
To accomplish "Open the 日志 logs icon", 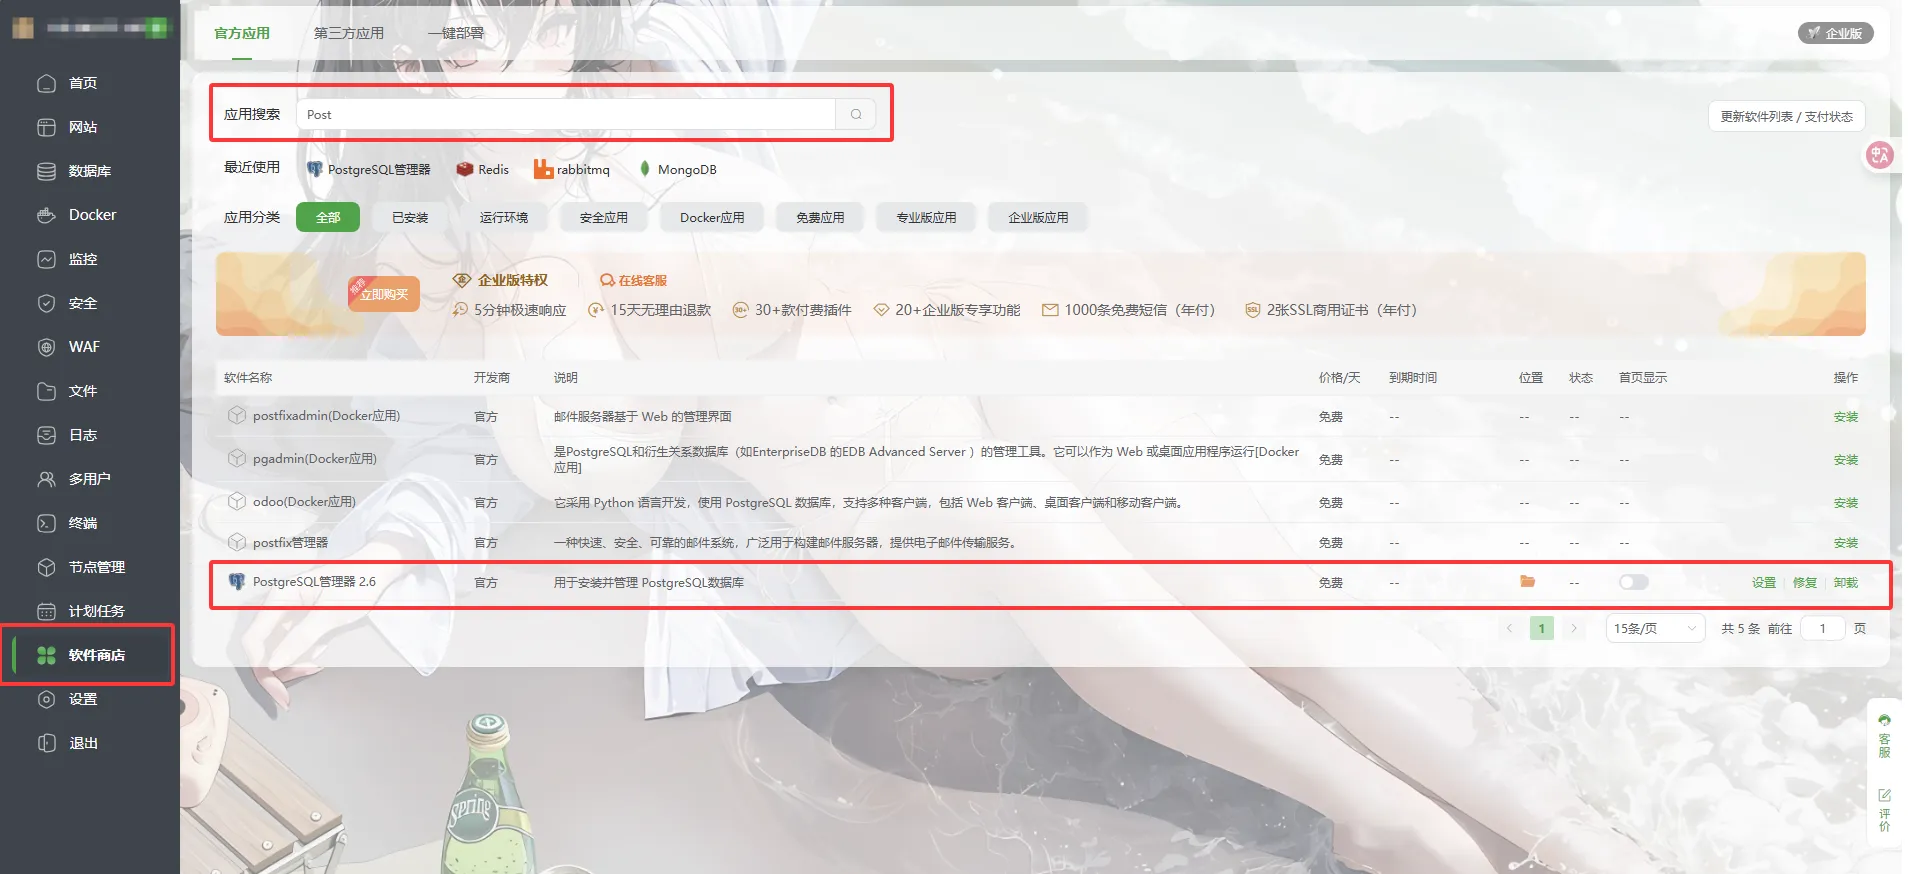I will (46, 435).
